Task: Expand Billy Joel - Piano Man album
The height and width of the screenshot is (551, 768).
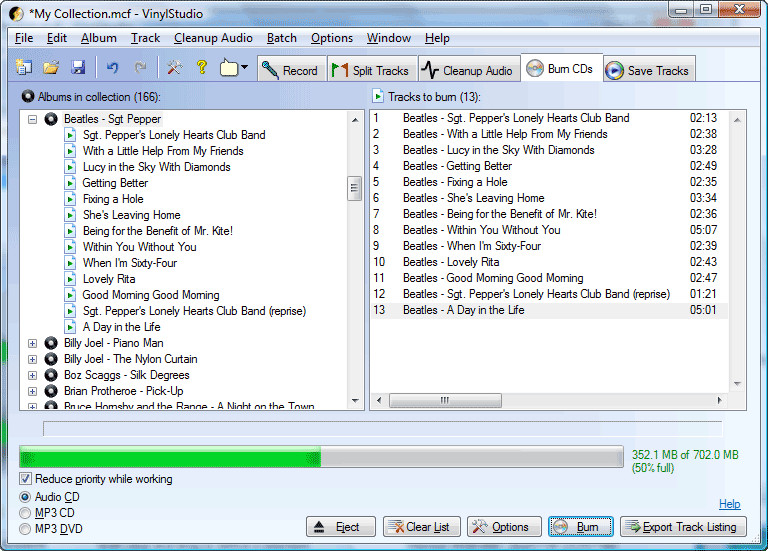Action: 32,343
